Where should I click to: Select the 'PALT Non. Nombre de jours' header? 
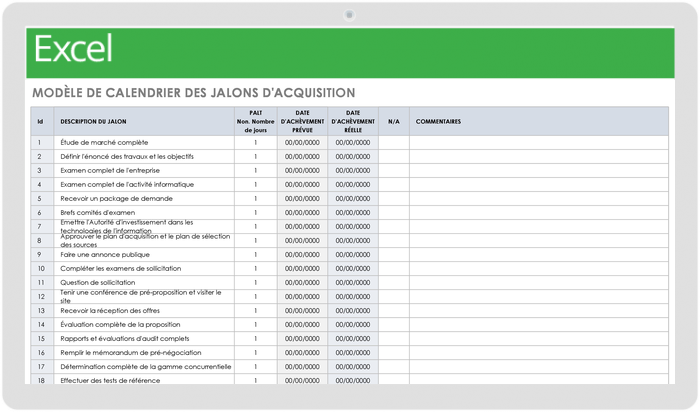256,121
